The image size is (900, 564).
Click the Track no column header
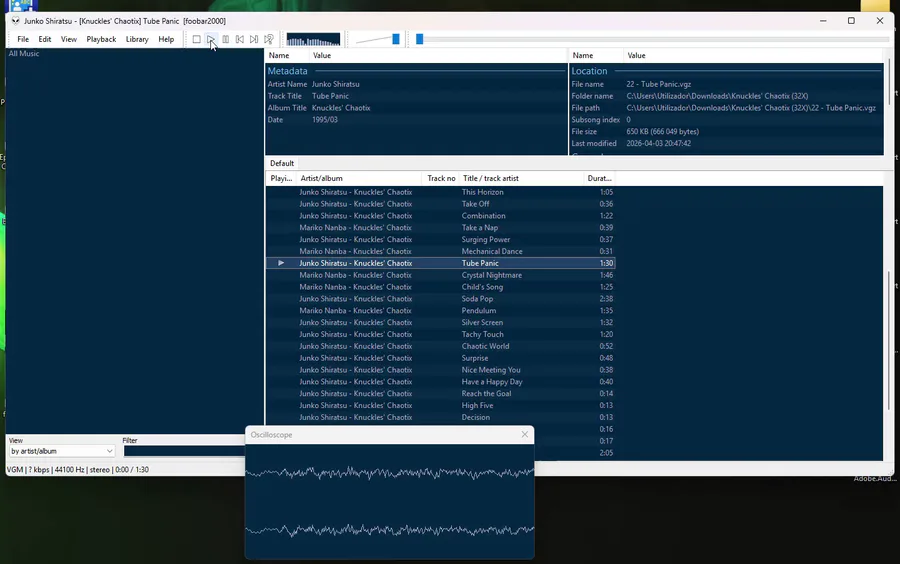441,178
